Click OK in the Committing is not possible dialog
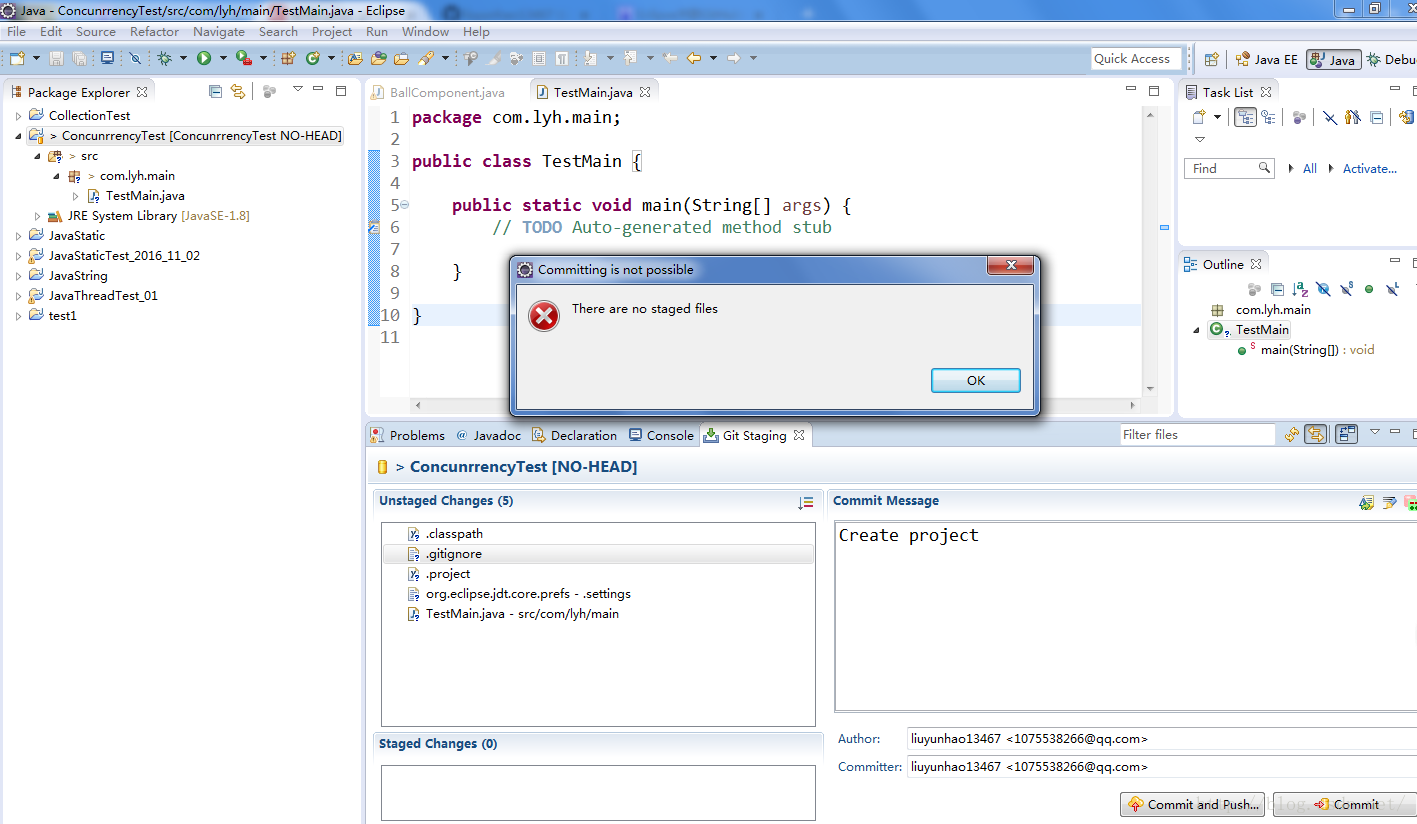Viewport: 1417px width, 824px height. coord(976,380)
